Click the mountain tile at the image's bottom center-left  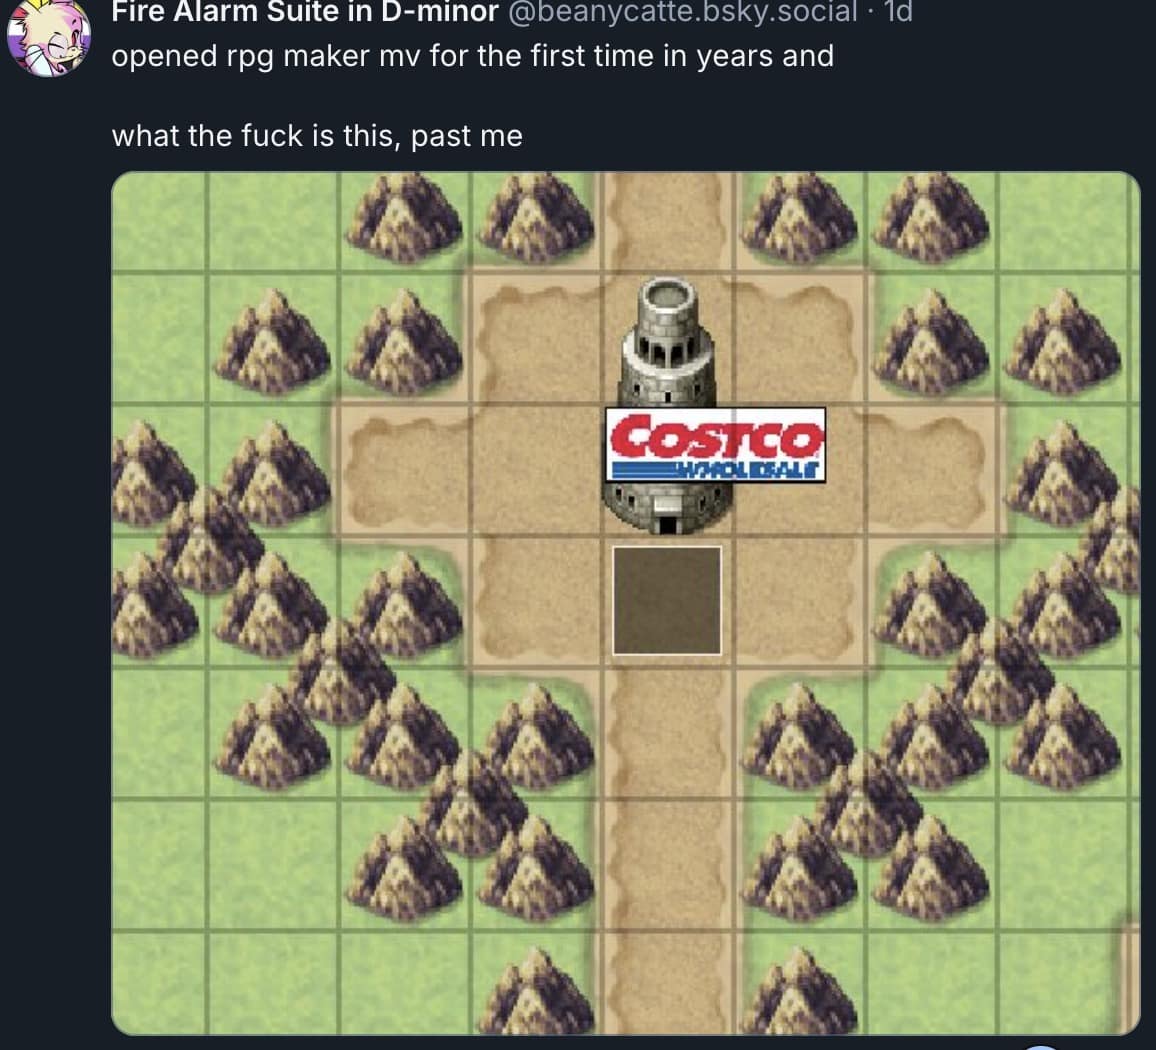tap(536, 990)
